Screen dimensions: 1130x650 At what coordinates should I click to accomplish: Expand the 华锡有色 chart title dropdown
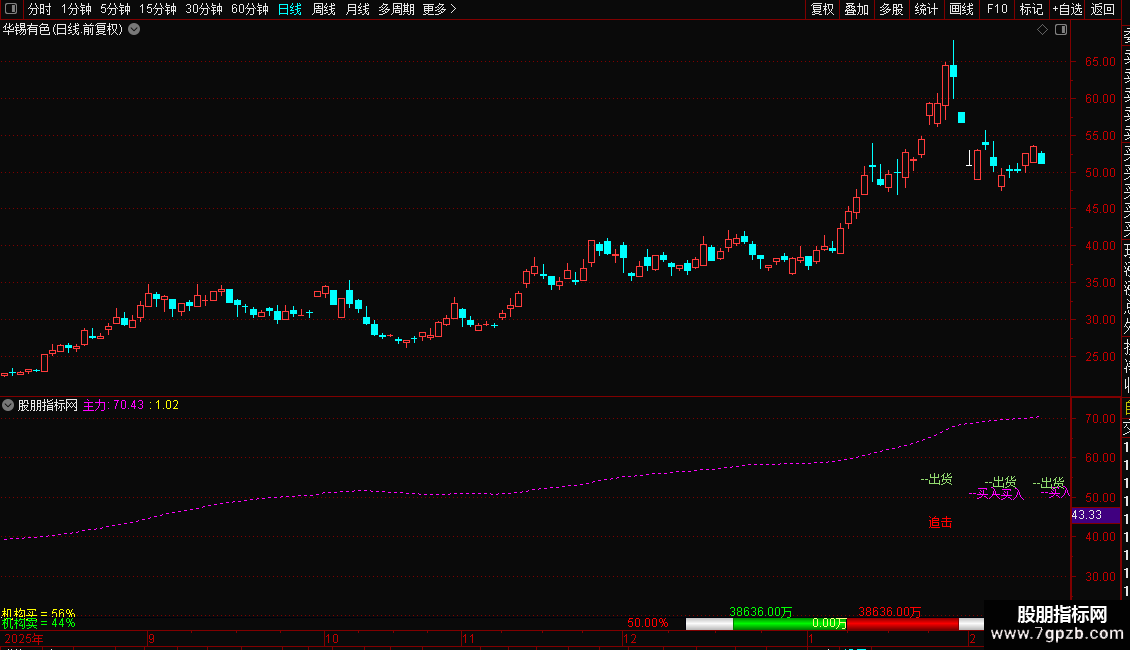[134, 30]
